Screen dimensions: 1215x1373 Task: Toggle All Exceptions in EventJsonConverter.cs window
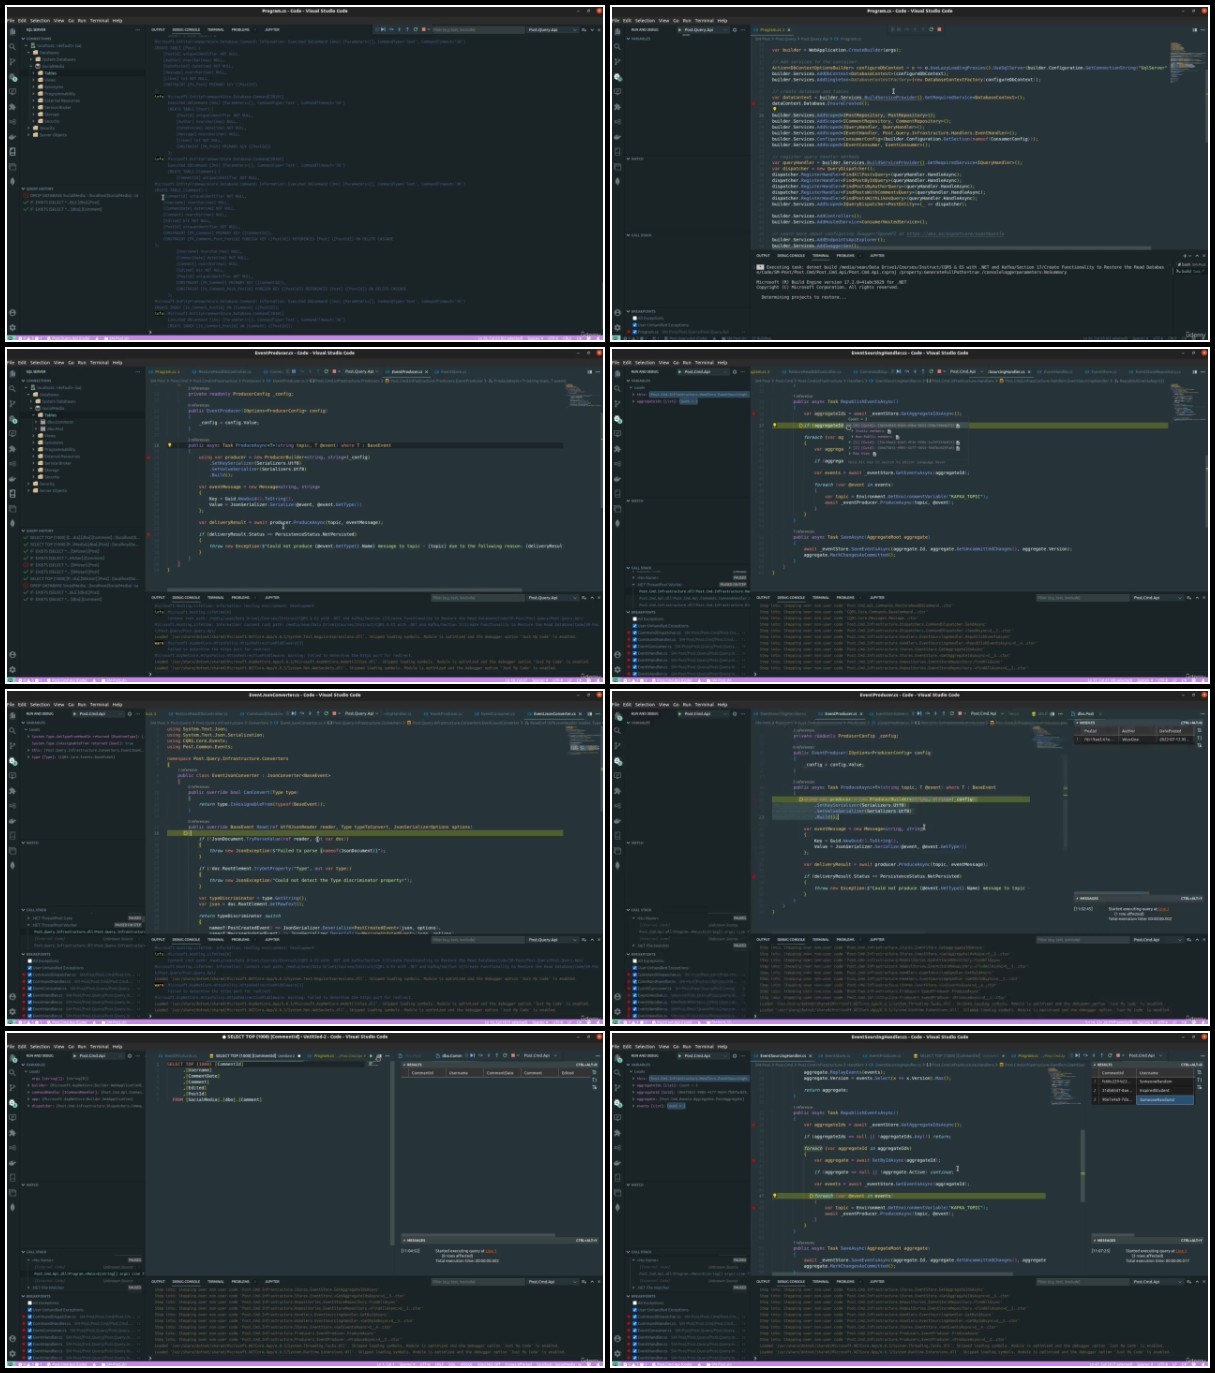click(x=29, y=961)
